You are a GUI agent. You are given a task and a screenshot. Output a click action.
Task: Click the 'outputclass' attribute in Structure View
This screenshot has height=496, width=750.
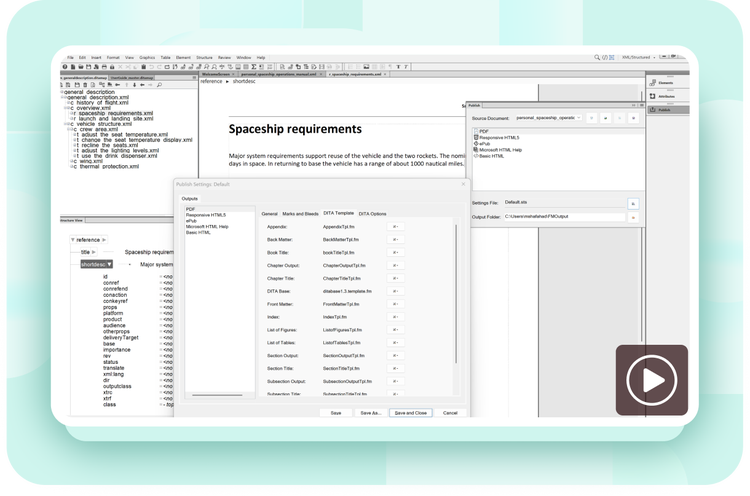pos(117,386)
